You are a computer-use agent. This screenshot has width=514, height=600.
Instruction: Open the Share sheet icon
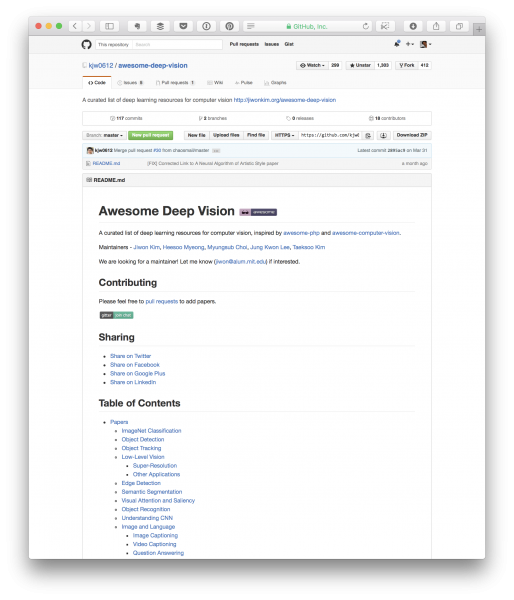(x=436, y=26)
